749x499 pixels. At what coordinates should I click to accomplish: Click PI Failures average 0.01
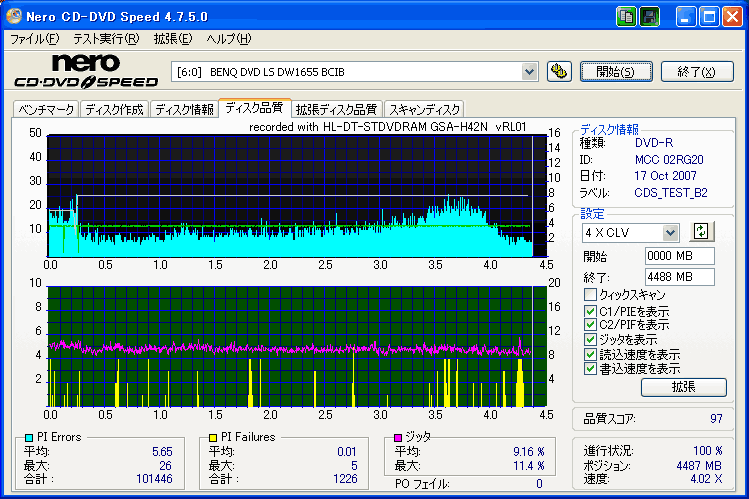click(x=347, y=451)
